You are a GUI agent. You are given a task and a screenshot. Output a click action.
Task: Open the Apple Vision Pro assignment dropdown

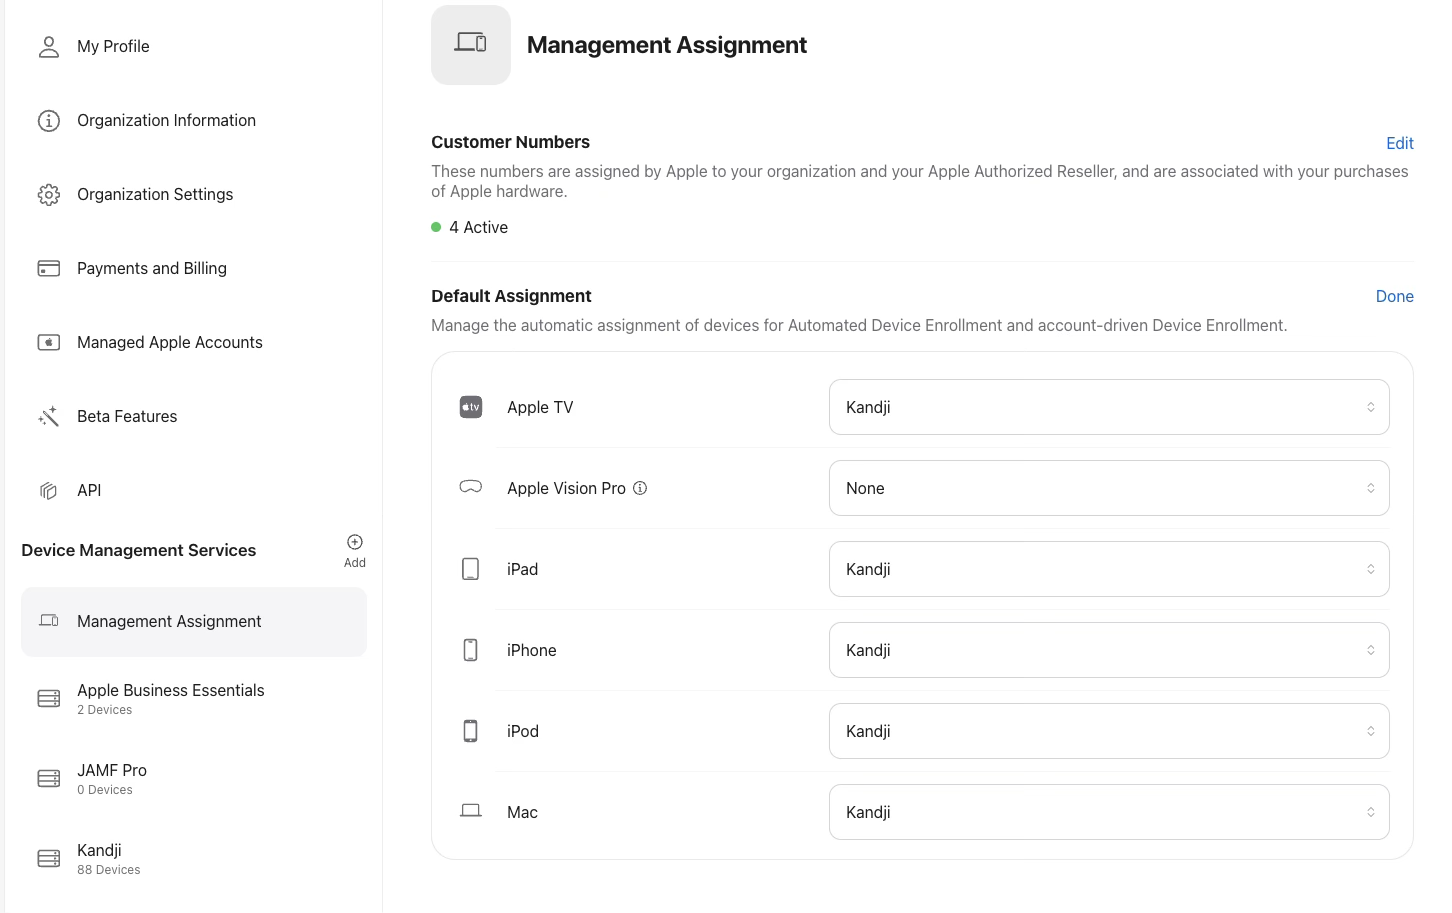[1109, 488]
